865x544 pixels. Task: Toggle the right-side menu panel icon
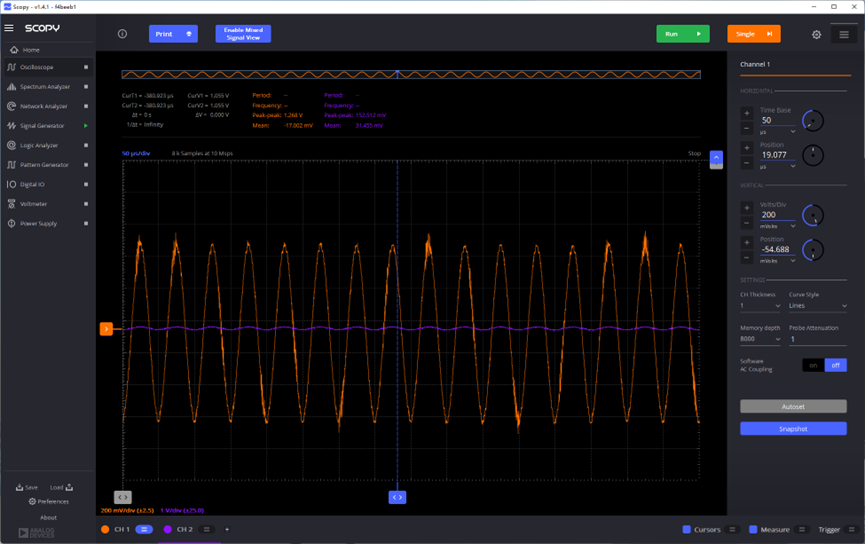[x=844, y=34]
